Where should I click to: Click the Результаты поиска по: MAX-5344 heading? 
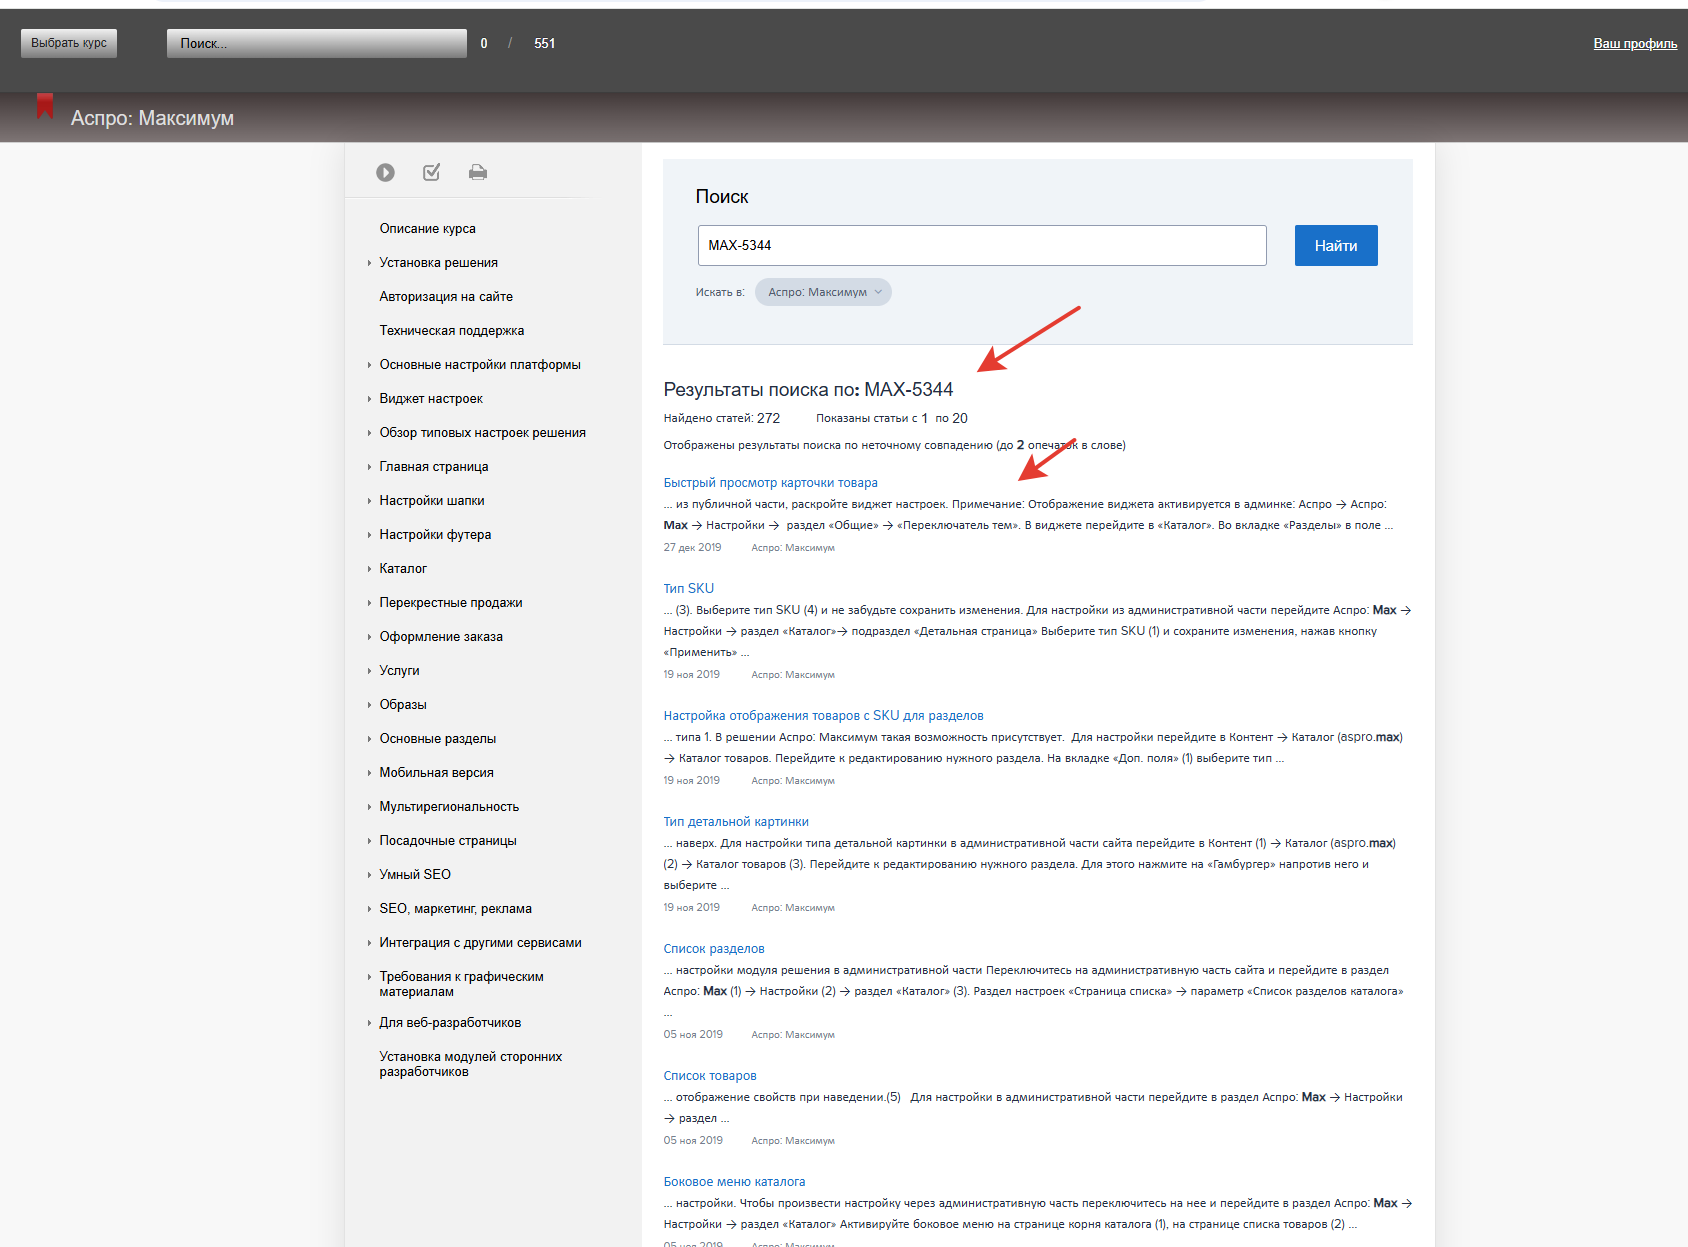pos(808,389)
